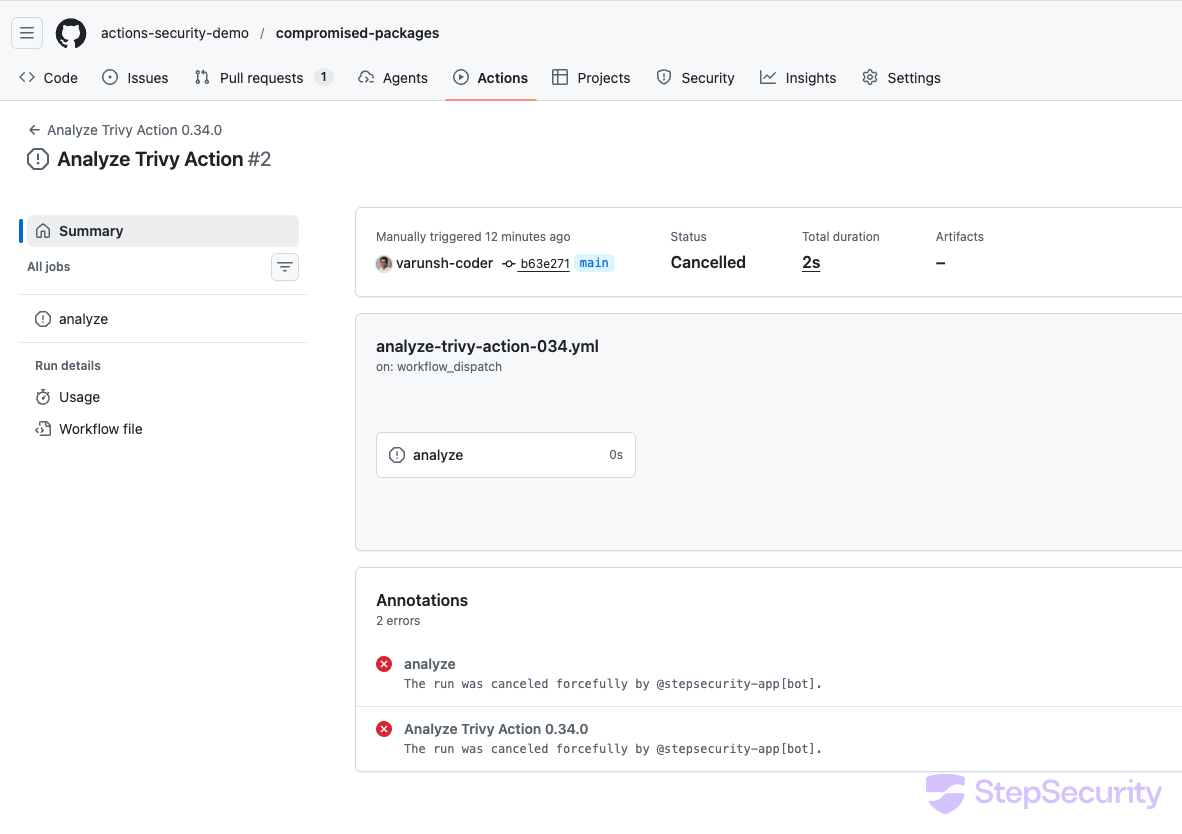This screenshot has height=834, width=1182.
Task: Click the 'Manually triggered 12 minutes ago' text
Action: pyautogui.click(x=473, y=237)
